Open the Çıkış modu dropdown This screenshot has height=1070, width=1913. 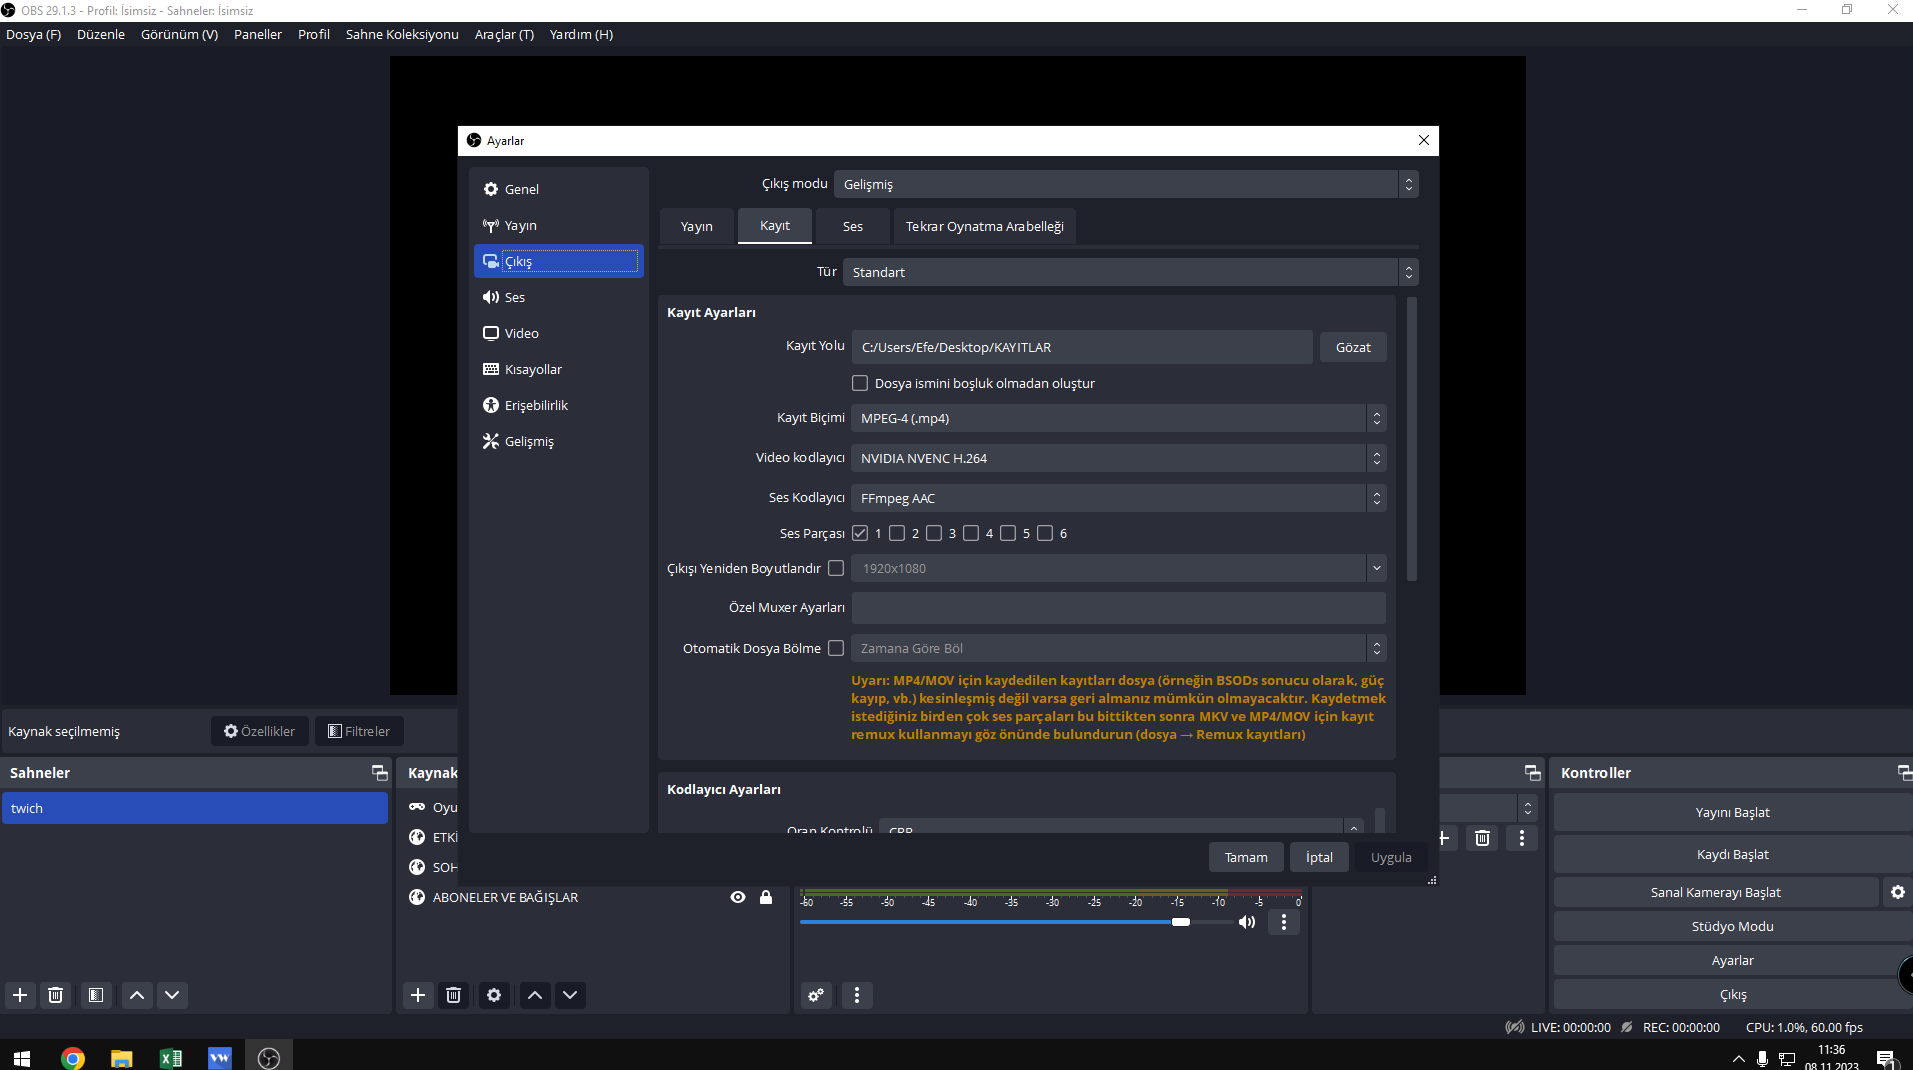click(1125, 184)
